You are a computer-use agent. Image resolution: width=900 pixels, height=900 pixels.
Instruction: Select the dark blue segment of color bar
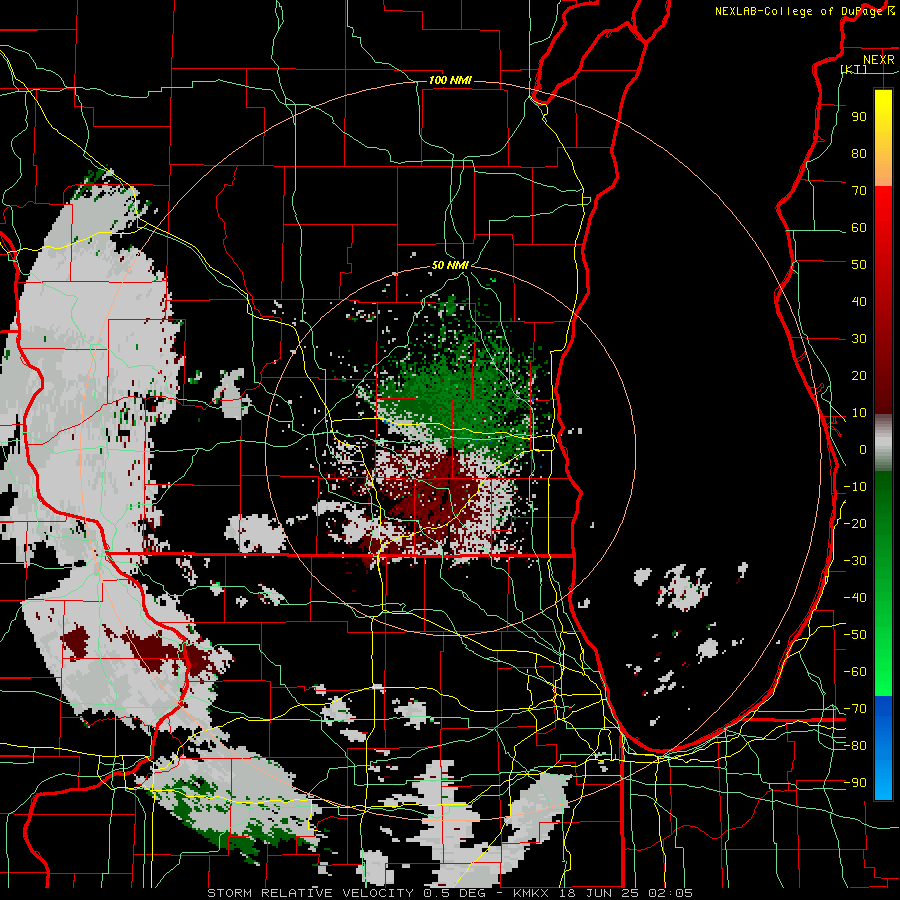pos(883,709)
